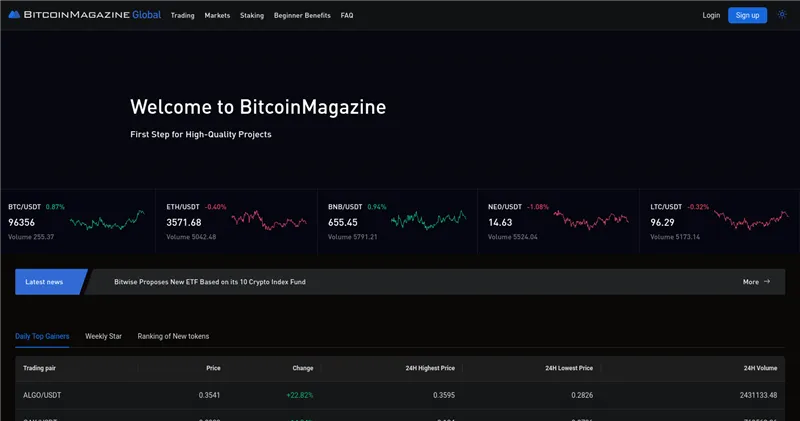Open Beginner Benefits page

[x=302, y=15]
